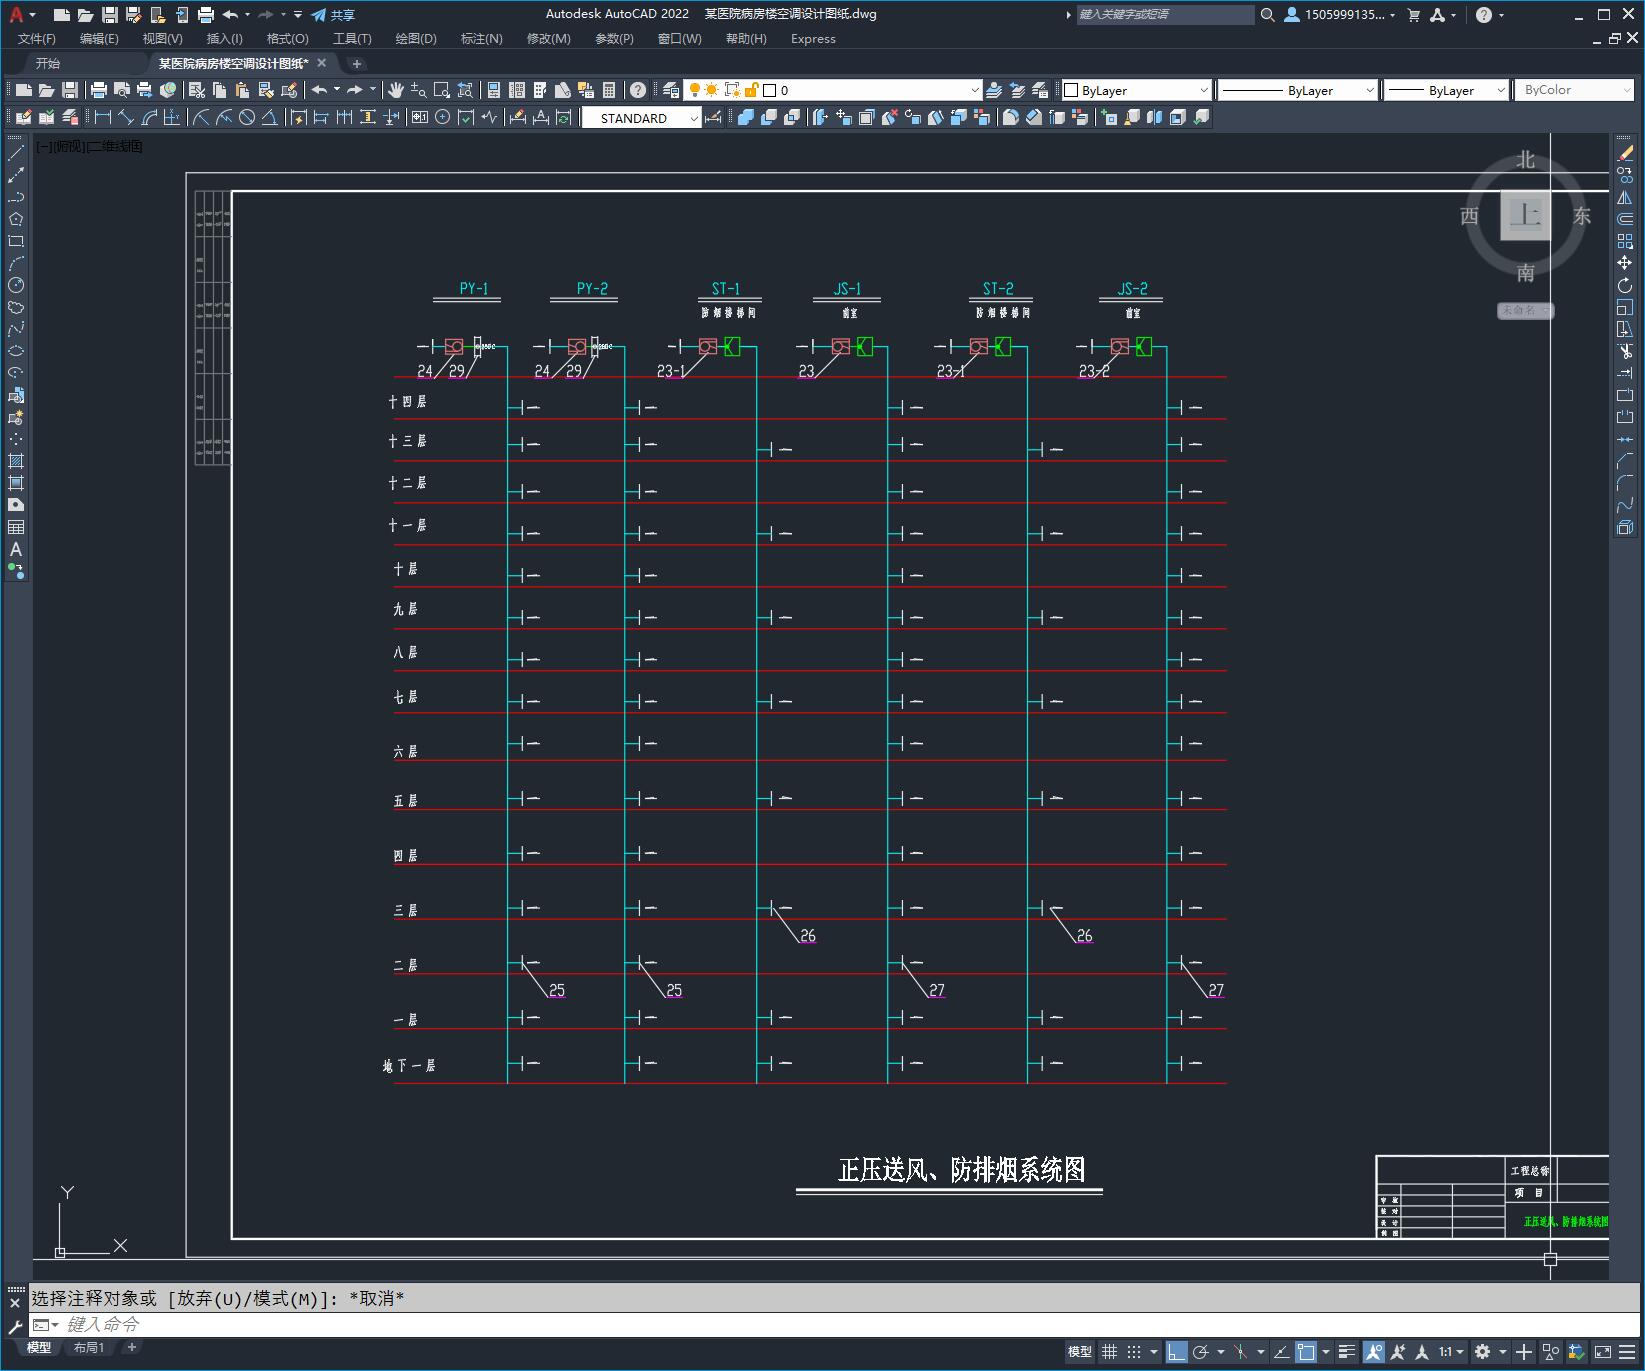Open the 标注(N) menu

click(x=481, y=38)
